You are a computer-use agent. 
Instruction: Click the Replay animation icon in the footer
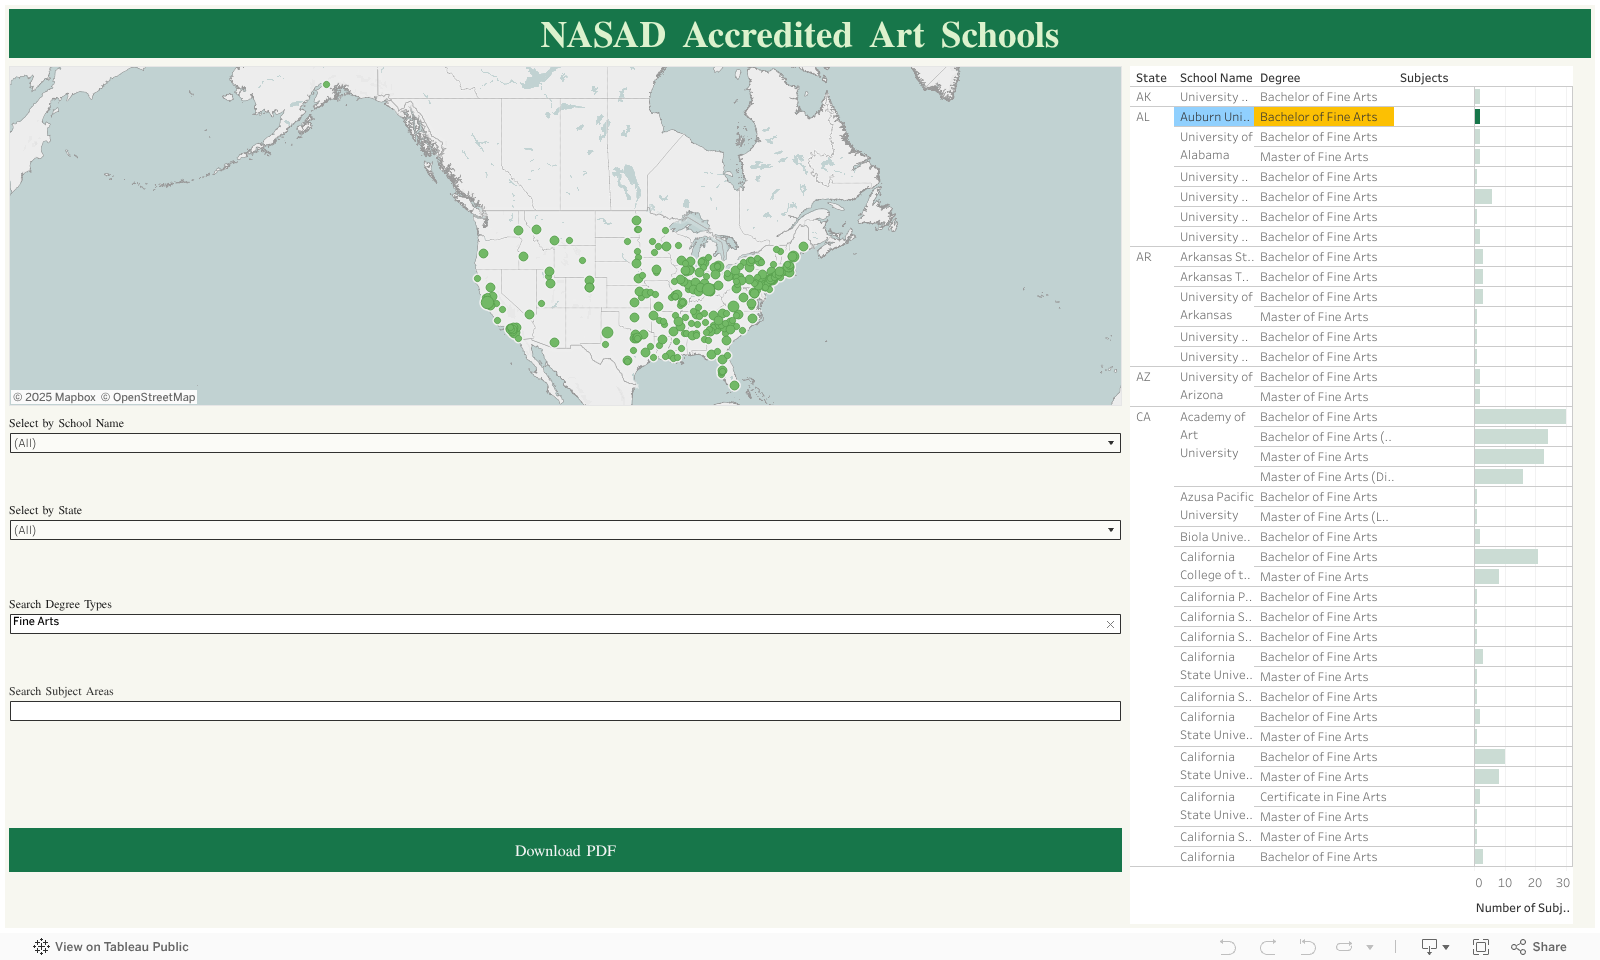(x=1306, y=947)
